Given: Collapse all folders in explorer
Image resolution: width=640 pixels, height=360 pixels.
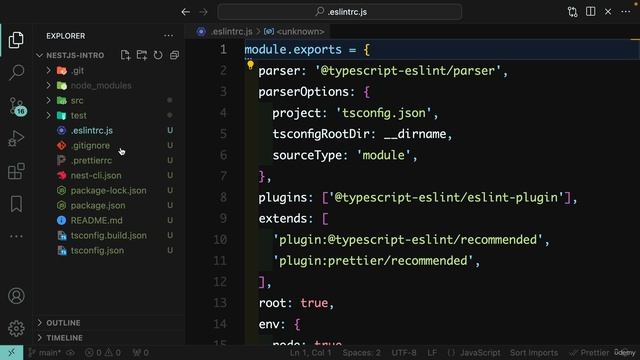Looking at the screenshot, I should (x=174, y=55).
